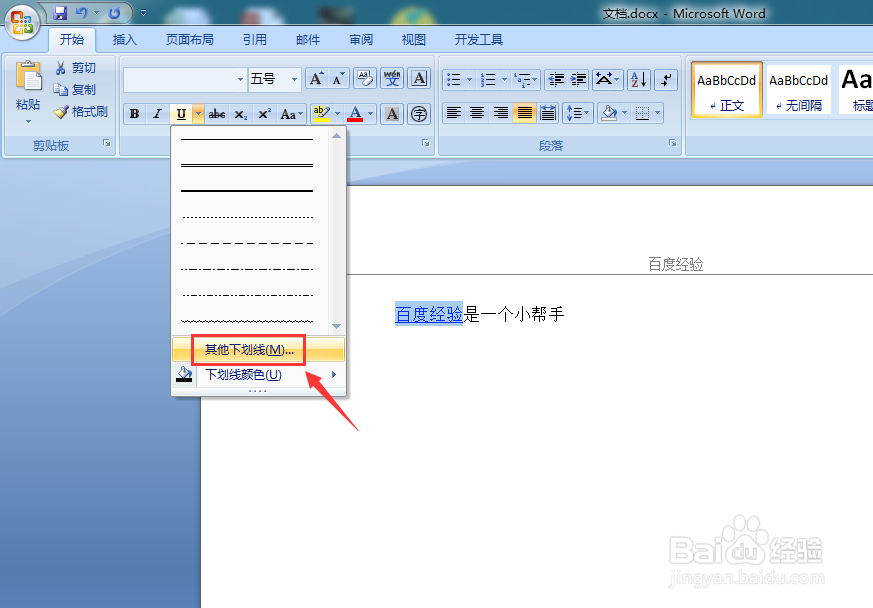This screenshot has width=873, height=608.
Task: Shrink the font size
Action: [338, 80]
